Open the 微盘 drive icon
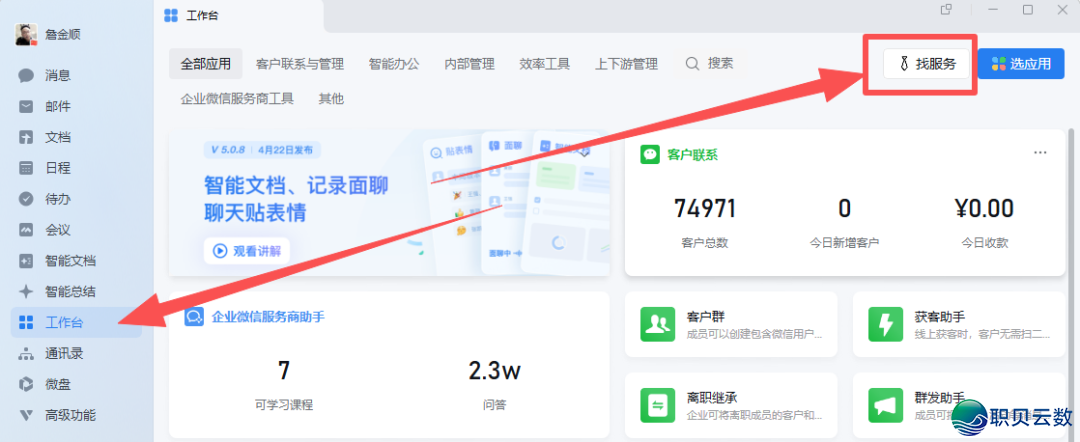This screenshot has width=1080, height=442. 26,384
